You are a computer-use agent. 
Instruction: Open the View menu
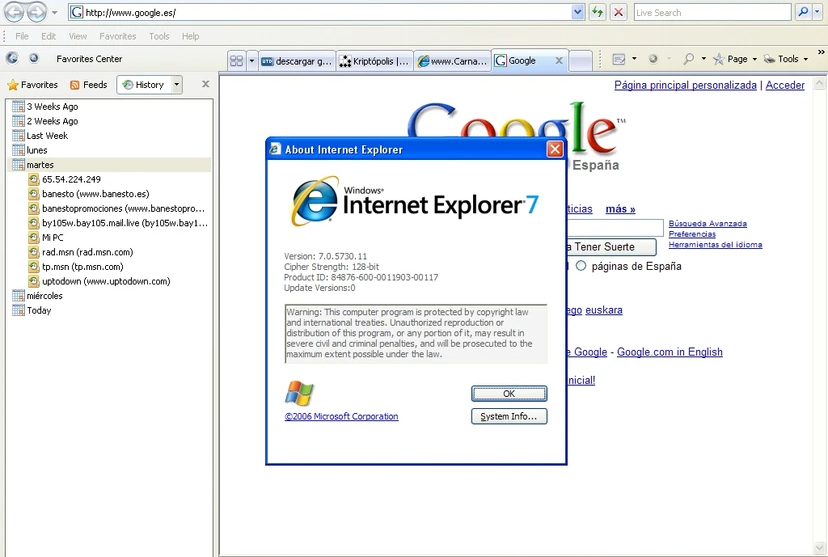78,36
